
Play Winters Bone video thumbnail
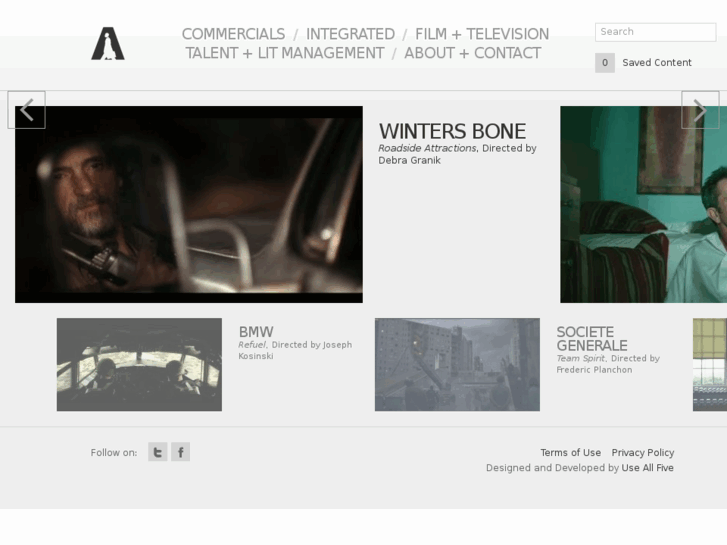tap(189, 205)
